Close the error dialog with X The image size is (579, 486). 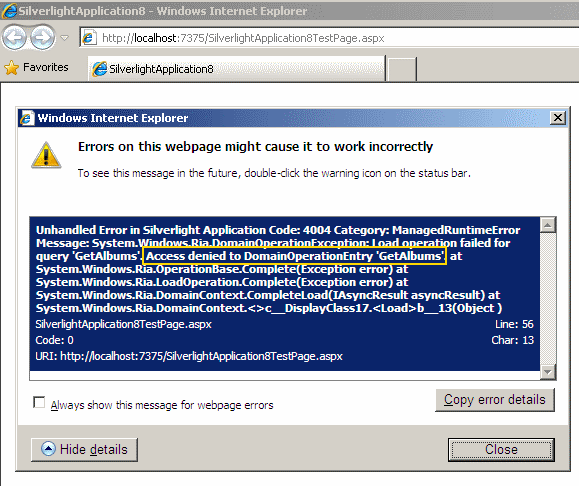click(x=558, y=118)
